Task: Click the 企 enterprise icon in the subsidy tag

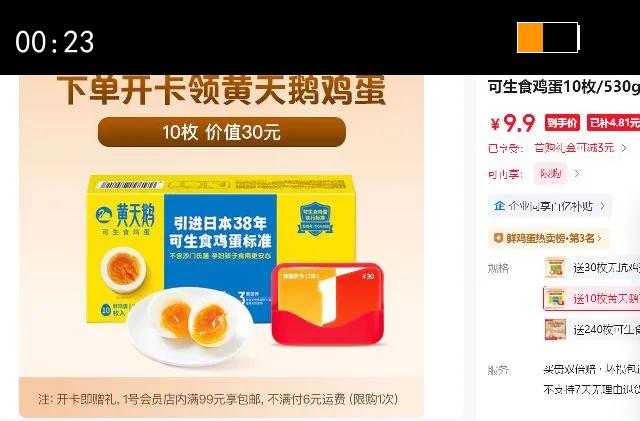Action: point(499,206)
